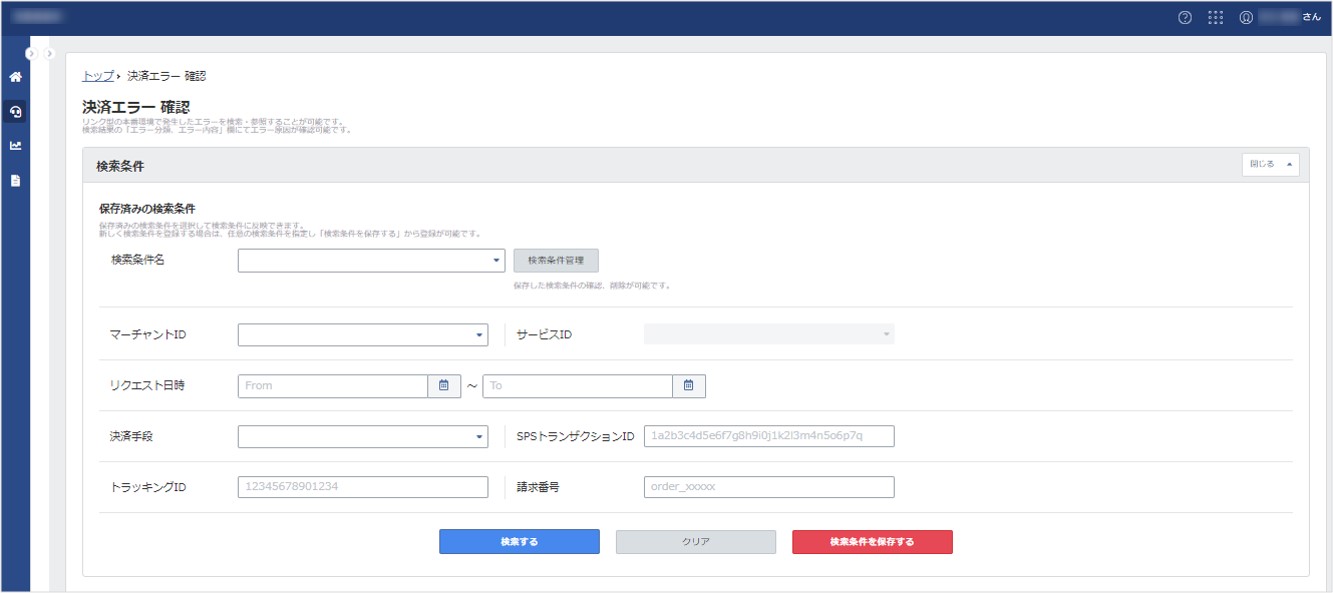This screenshot has width=1333, height=593.
Task: Click the トップ breadcrumb link
Action: click(97, 76)
